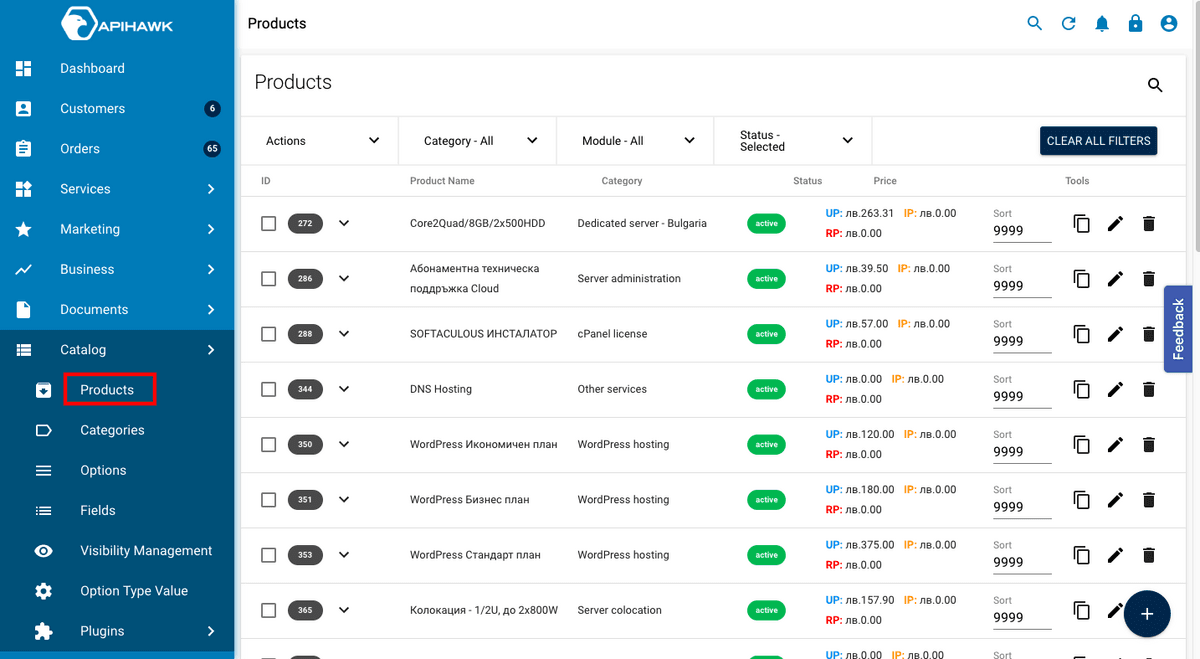
Task: Delete SOFTACULOUS ИНСТАЛАТОР using the trash icon
Action: 1148,333
